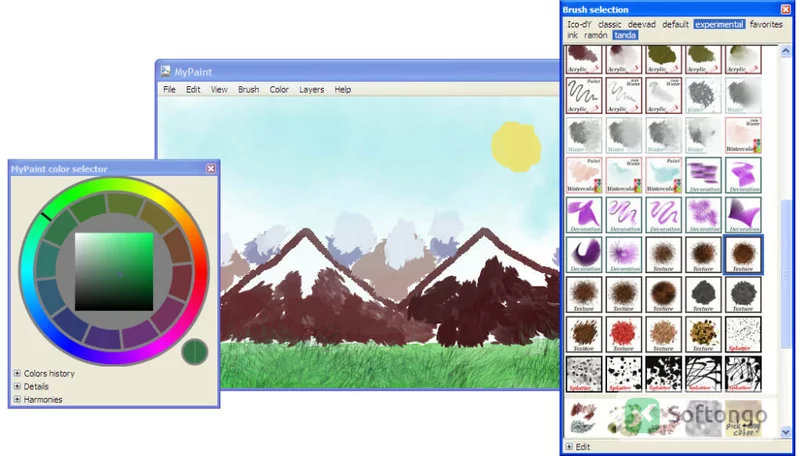This screenshot has width=800, height=456.
Task: Select the teal Watercolor Only Water brush
Action: tap(623, 175)
